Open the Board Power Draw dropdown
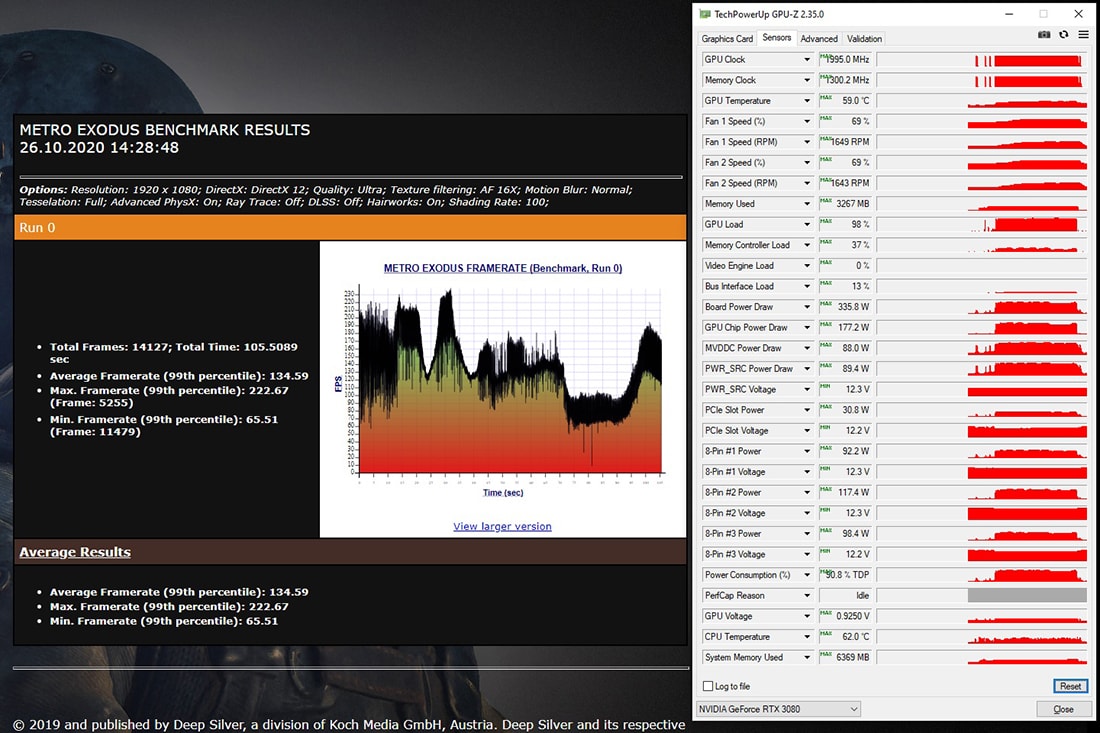The height and width of the screenshot is (733, 1100). tap(807, 307)
